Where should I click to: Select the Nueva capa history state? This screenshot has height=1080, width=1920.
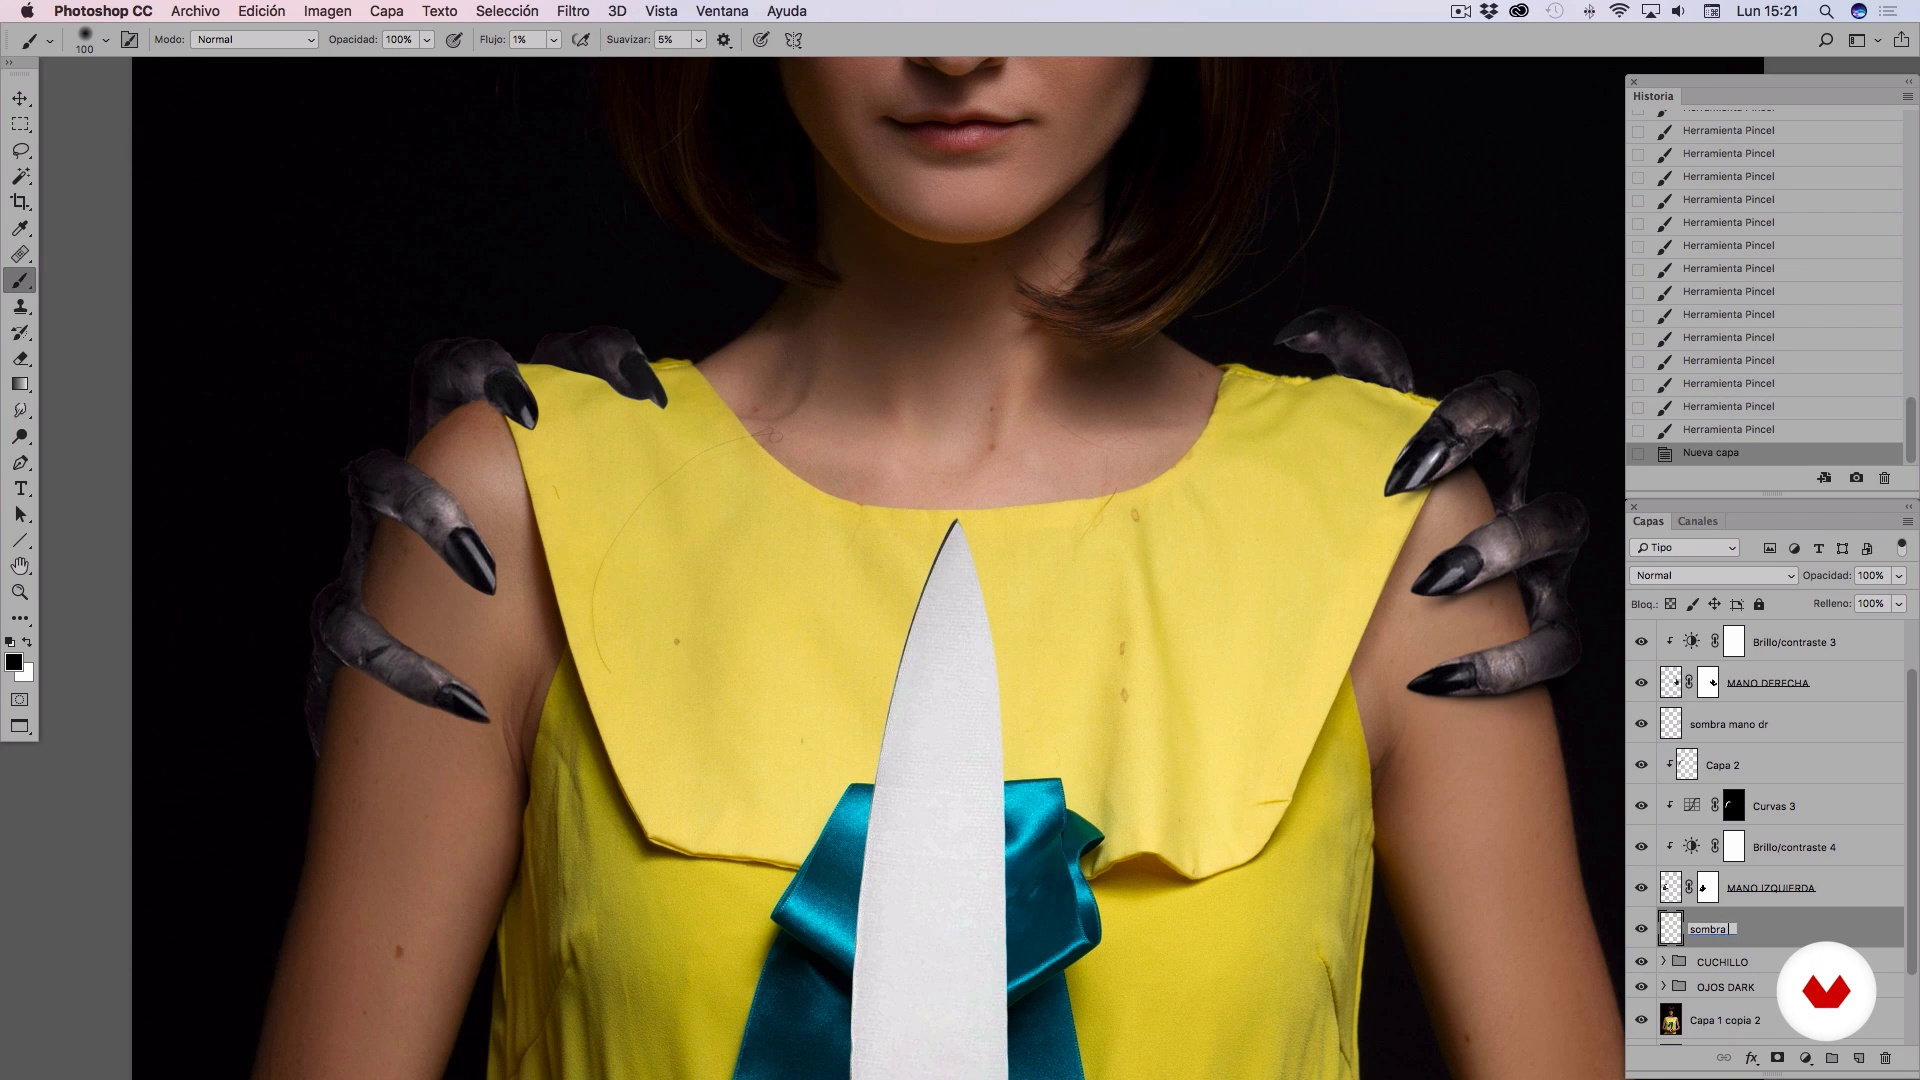1765,453
